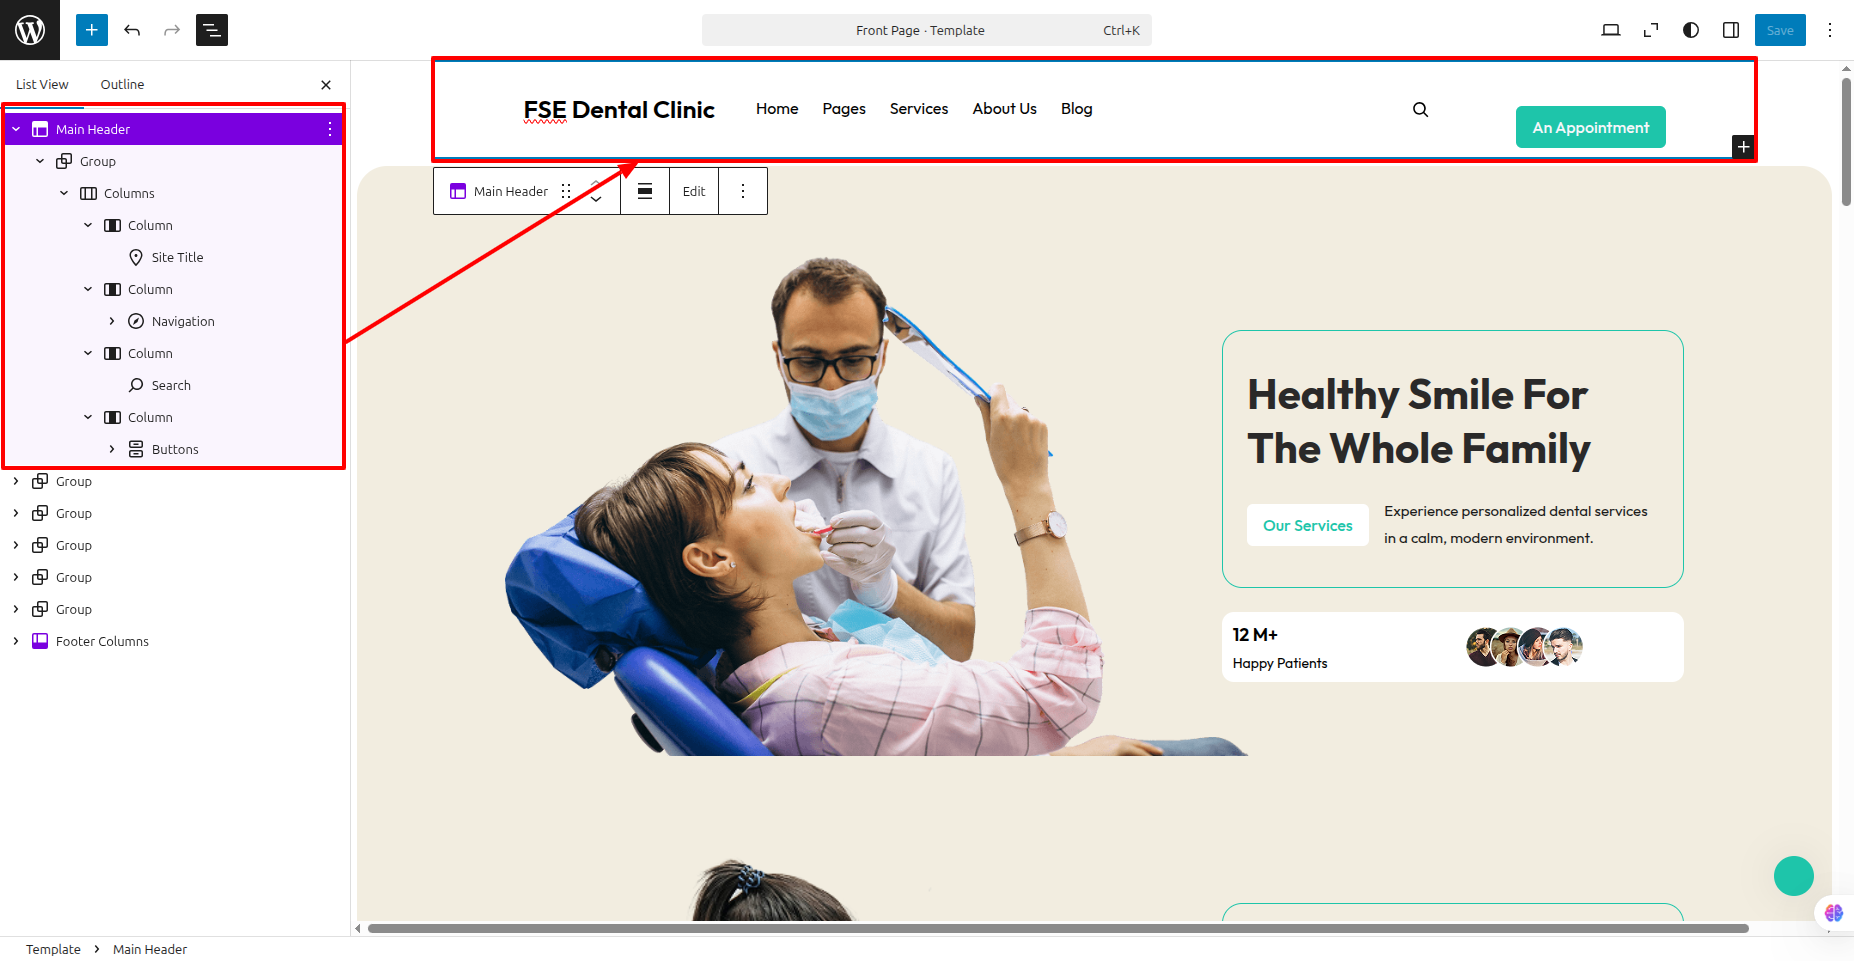Click the horizontal scrollbar under the canvas
This screenshot has height=961, width=1854.
1058,928
